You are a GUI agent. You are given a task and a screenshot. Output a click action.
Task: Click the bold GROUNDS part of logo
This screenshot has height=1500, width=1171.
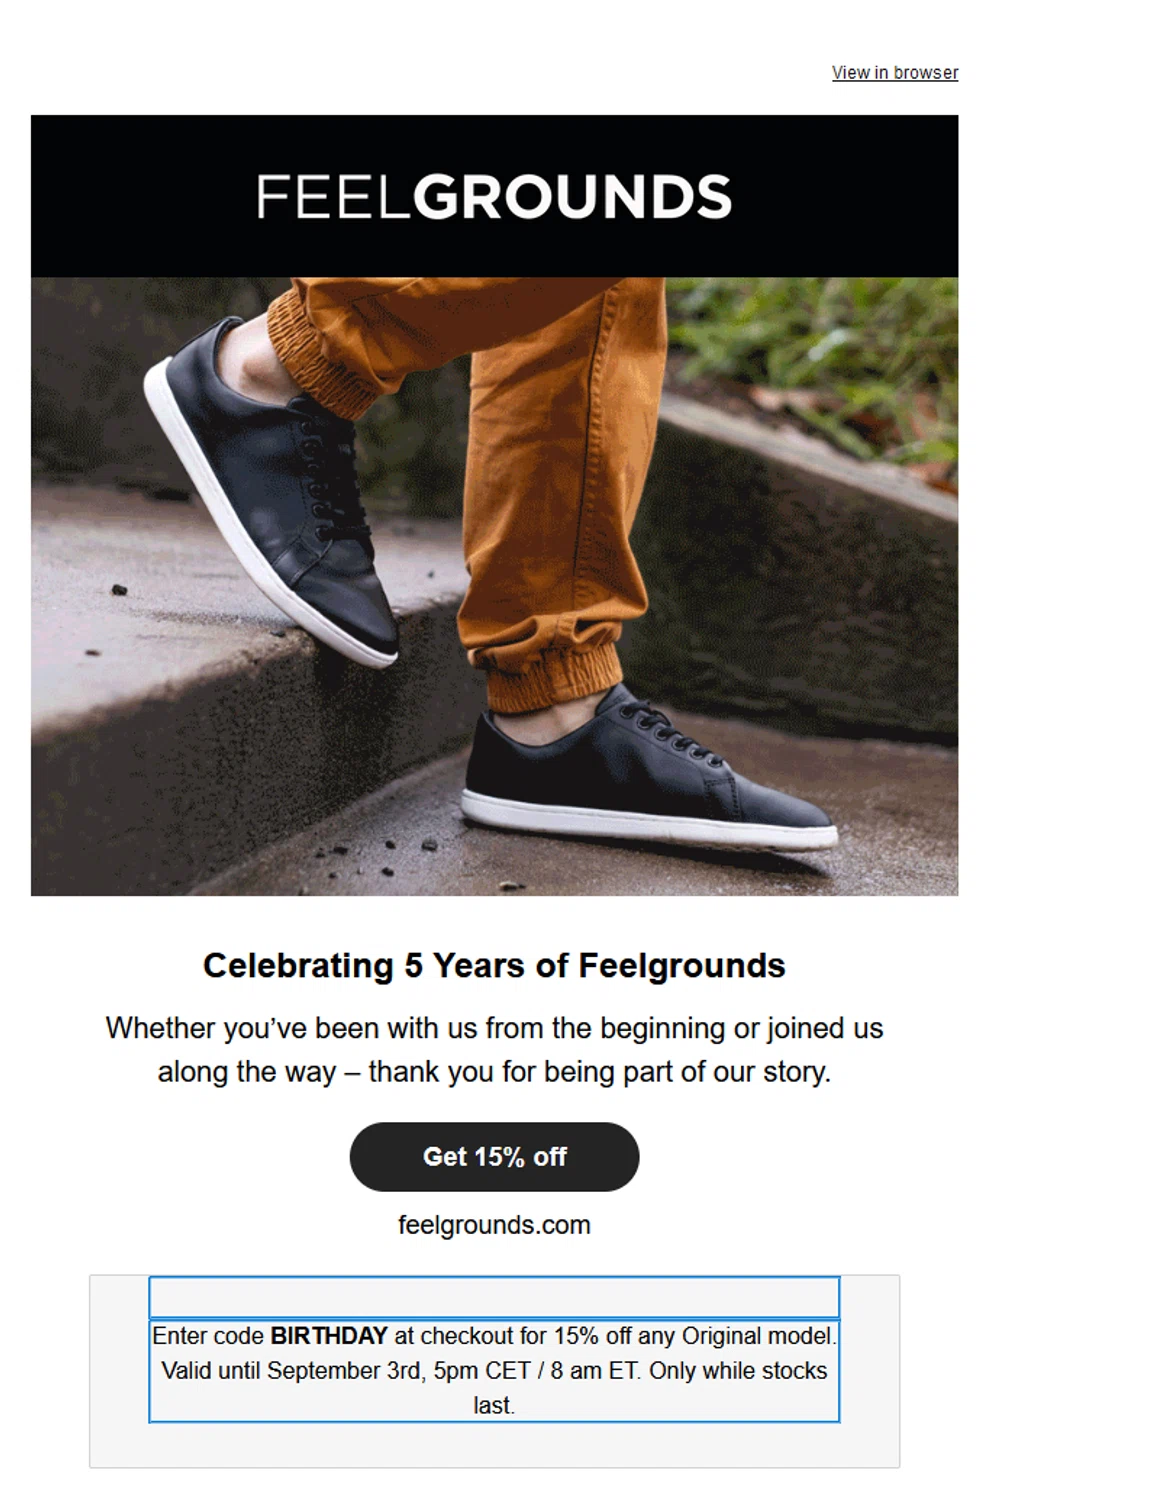click(572, 196)
